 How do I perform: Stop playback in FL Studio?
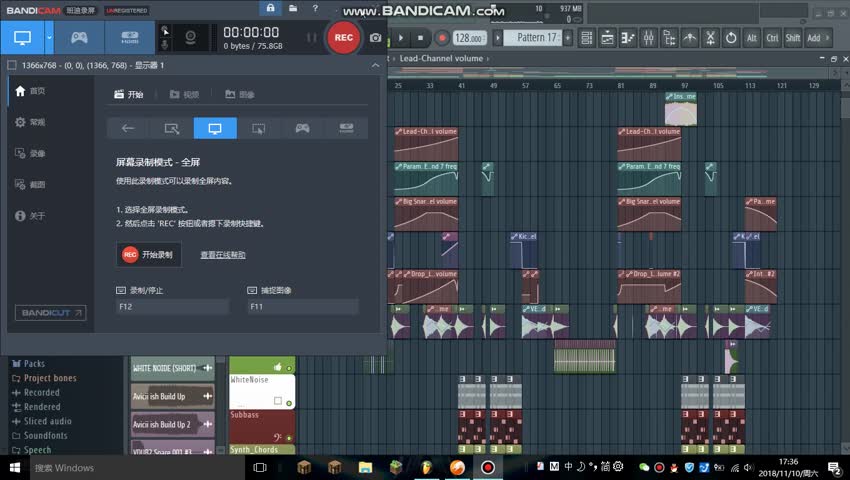click(x=420, y=38)
